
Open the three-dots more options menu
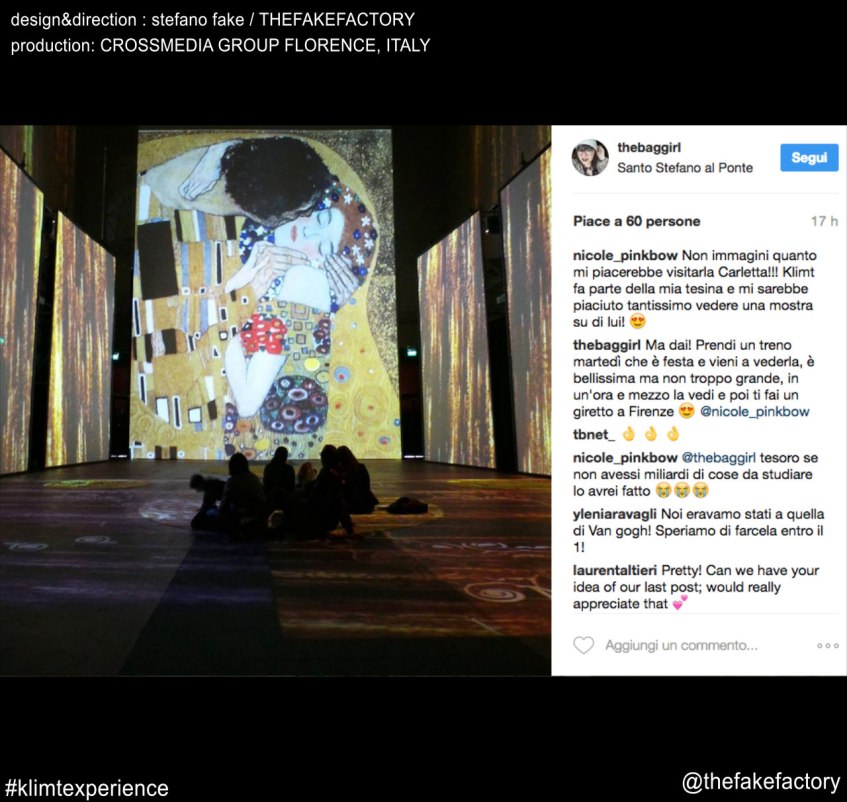(x=828, y=645)
